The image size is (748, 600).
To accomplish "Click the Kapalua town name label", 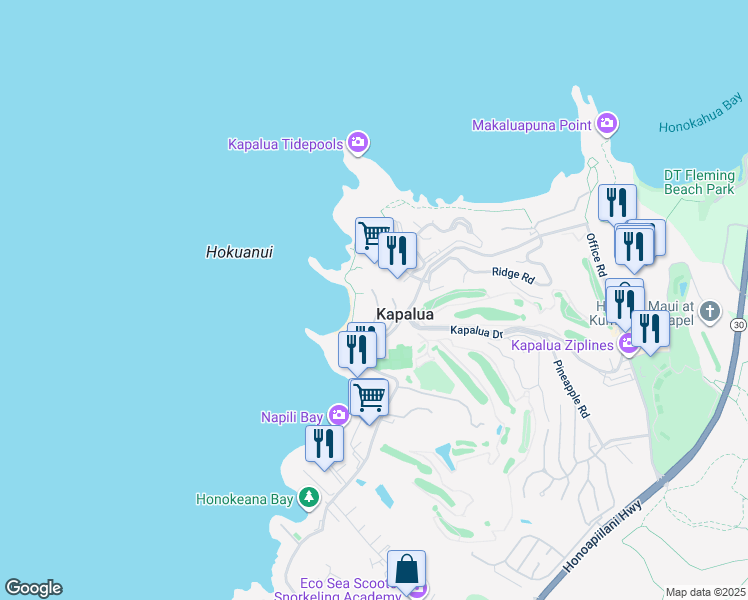I will click(x=405, y=314).
